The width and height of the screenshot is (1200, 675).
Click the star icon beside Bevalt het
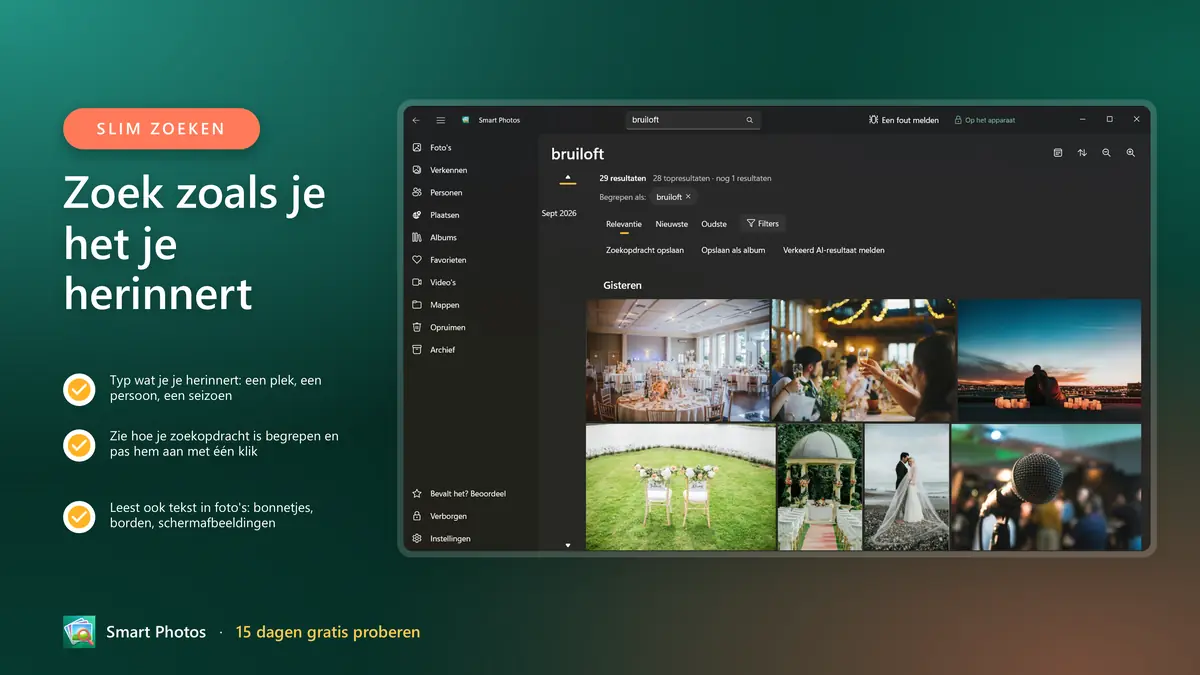417,494
